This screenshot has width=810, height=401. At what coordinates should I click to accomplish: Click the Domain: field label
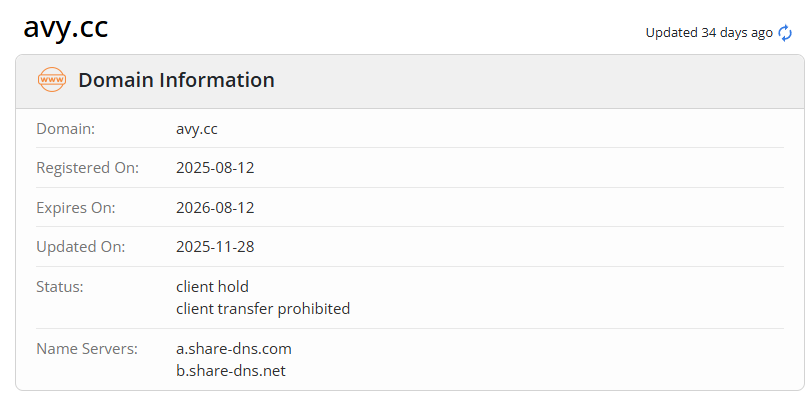[x=66, y=129]
